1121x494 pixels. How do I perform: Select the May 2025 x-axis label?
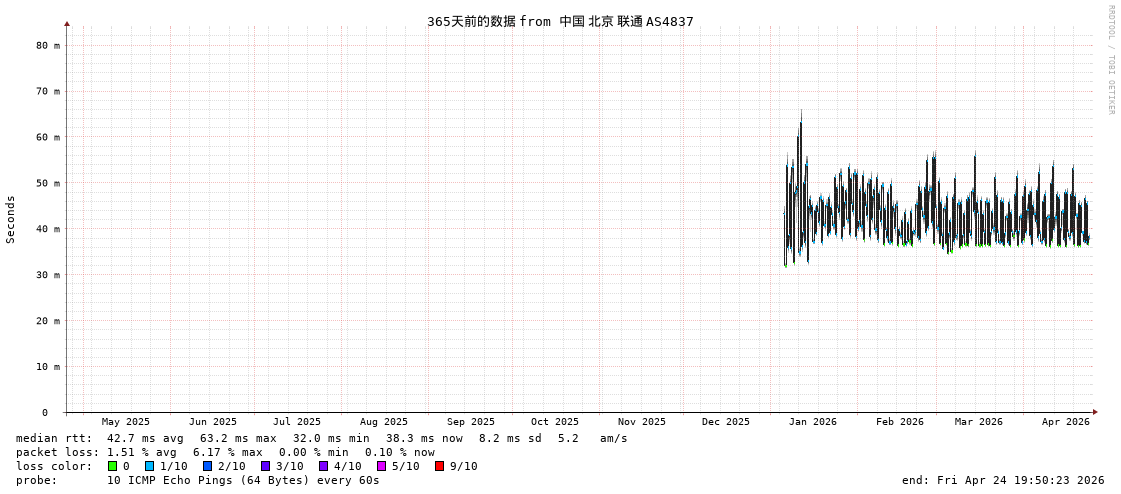pyautogui.click(x=126, y=422)
